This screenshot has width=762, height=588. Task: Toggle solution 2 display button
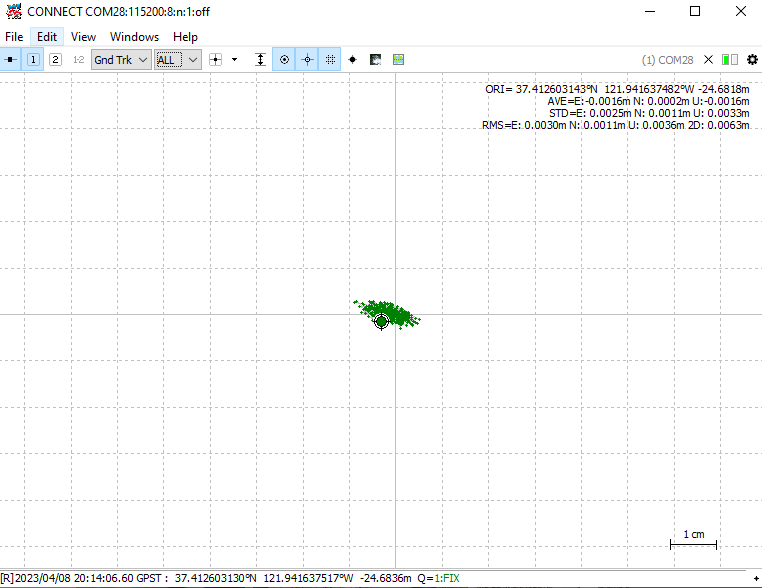pos(55,60)
